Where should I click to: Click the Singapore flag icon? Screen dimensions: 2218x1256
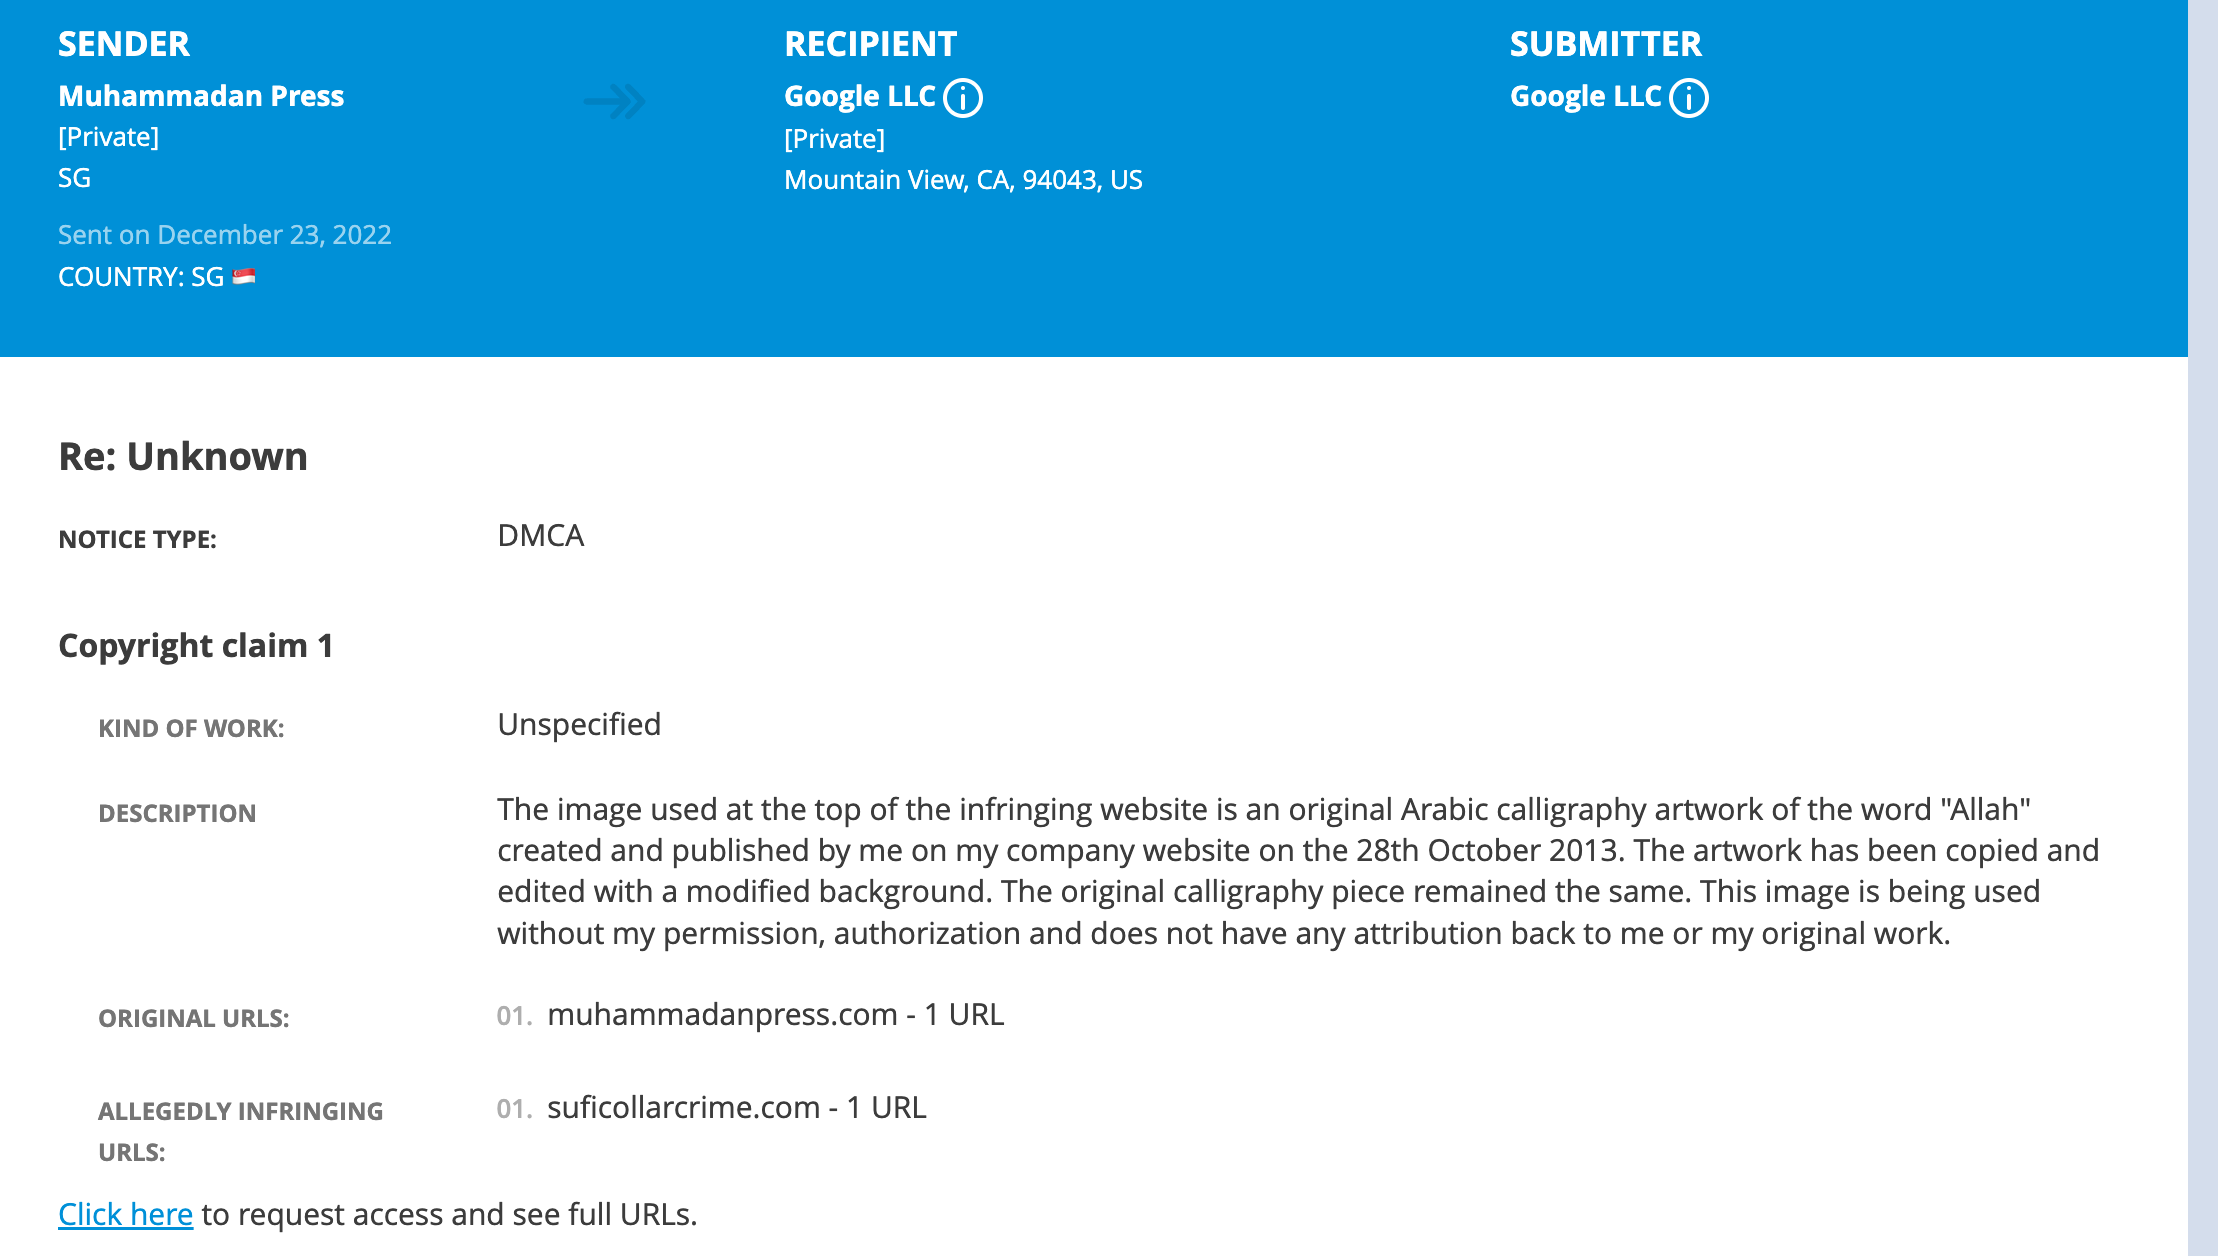pos(244,277)
